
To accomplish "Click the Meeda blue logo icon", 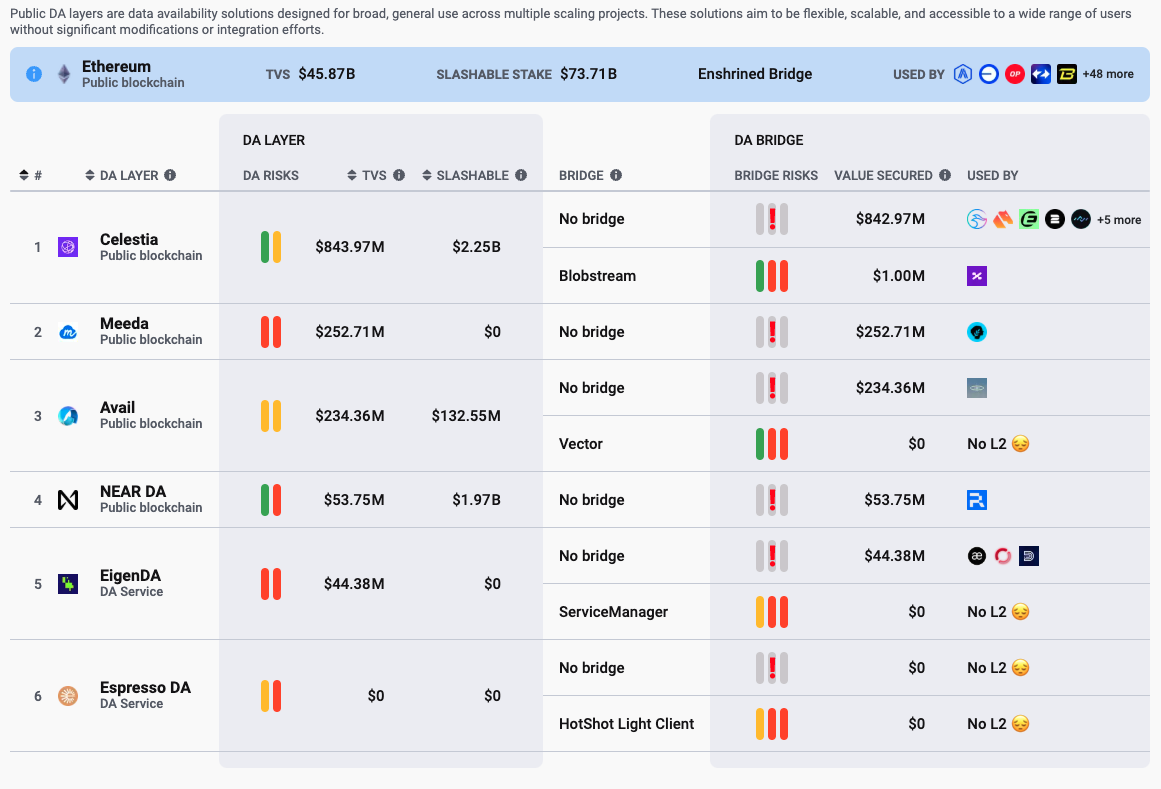I will 68,332.
